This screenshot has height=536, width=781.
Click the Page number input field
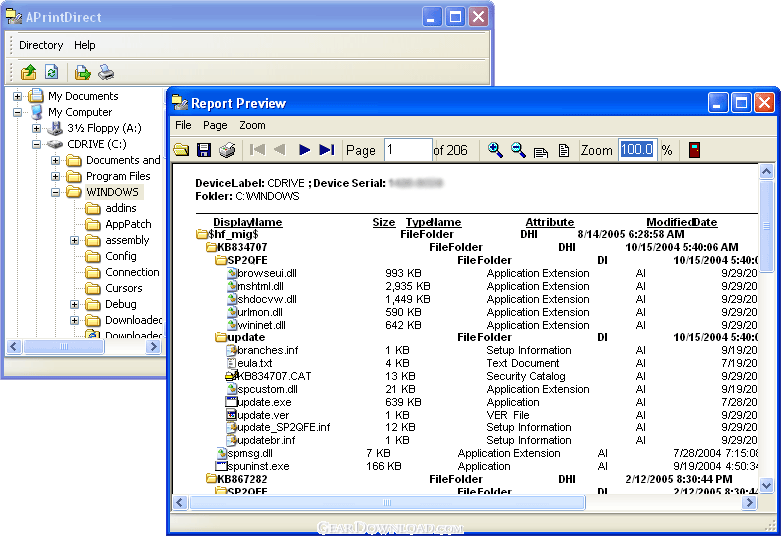tap(407, 150)
